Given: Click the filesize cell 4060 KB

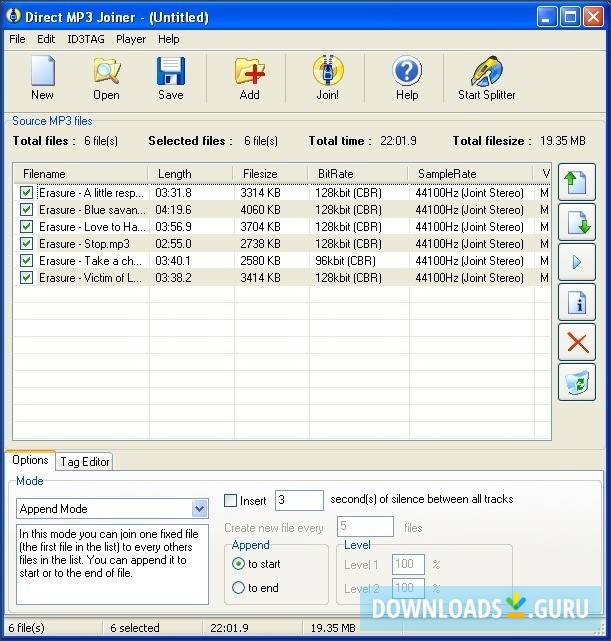Looking at the screenshot, I should click(260, 210).
